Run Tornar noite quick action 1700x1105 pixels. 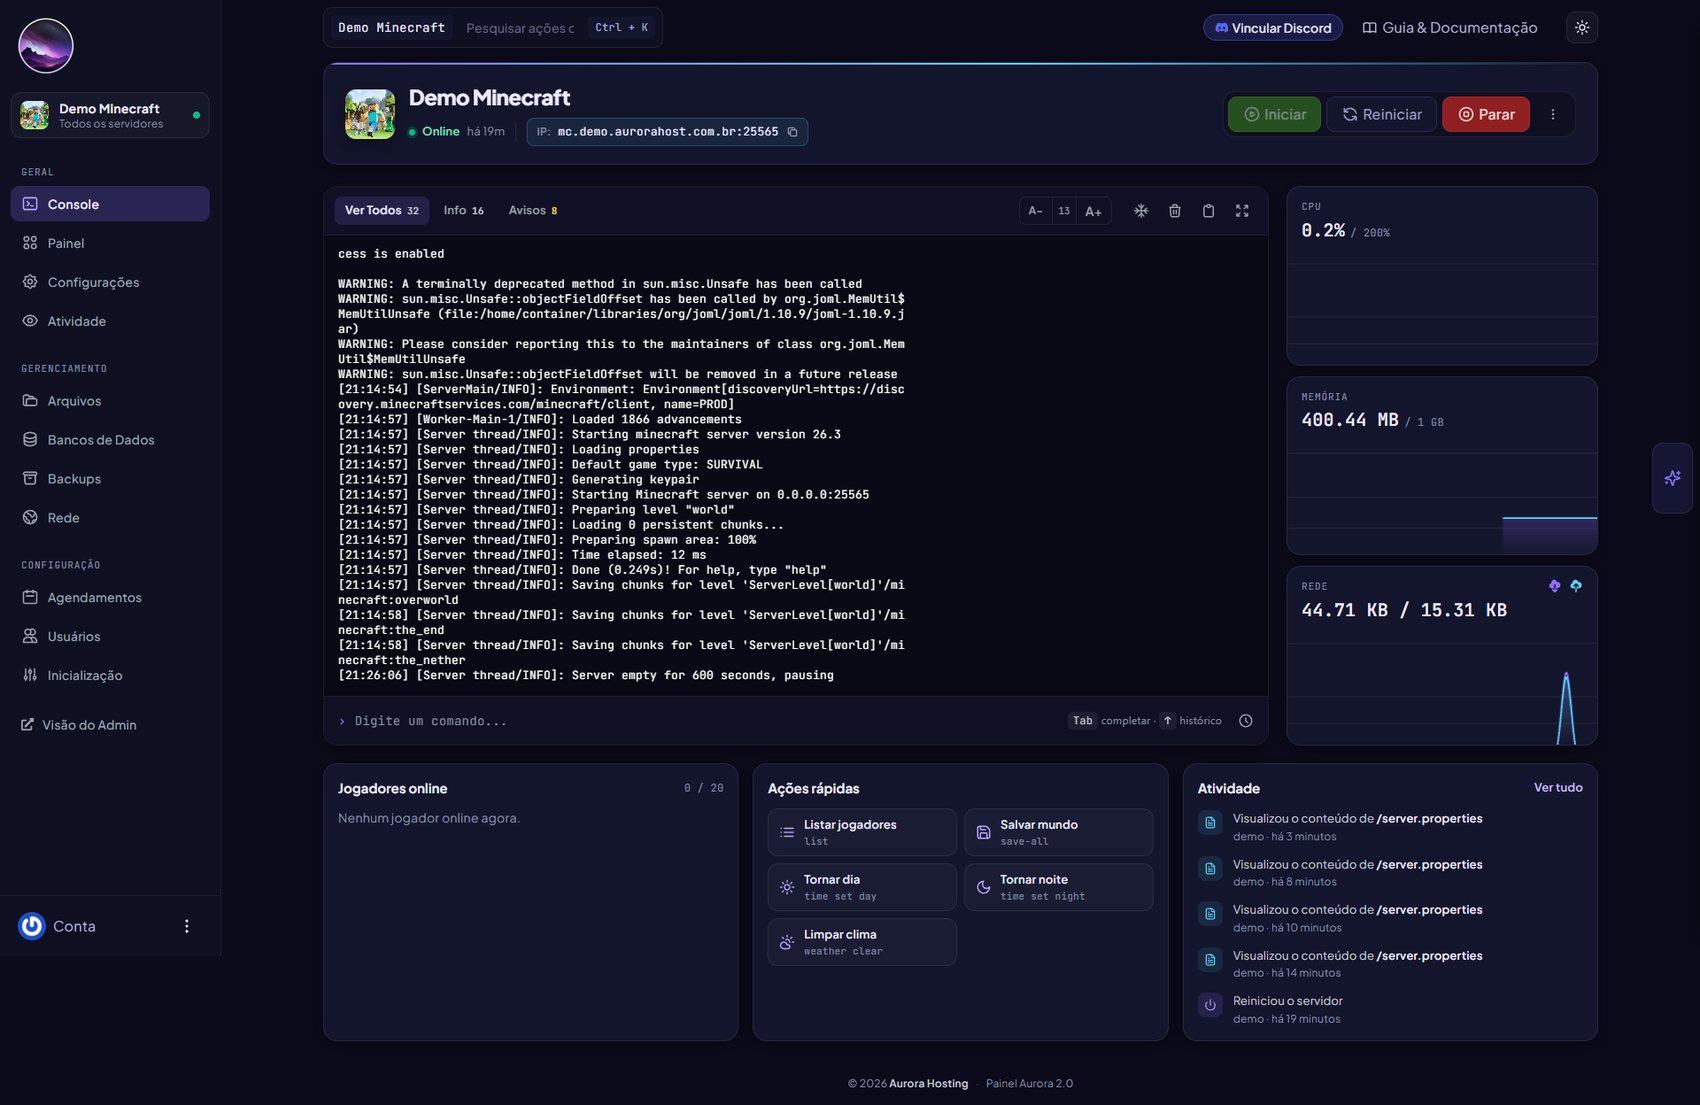[1058, 887]
